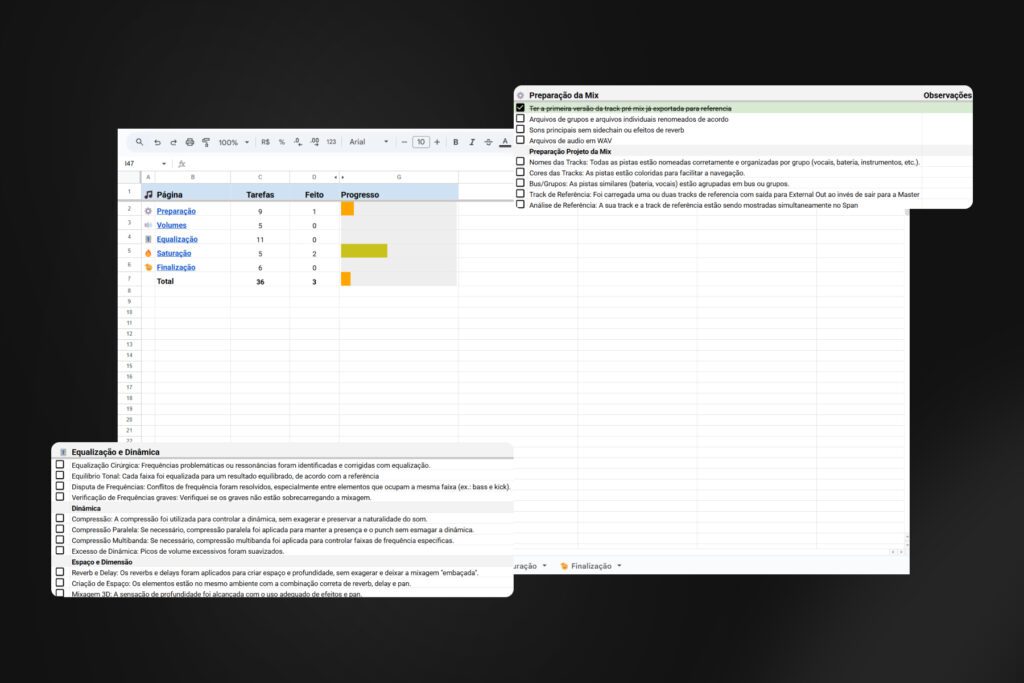The image size is (1024, 683).
Task: Open the zoom 100% dropdown
Action: pyautogui.click(x=234, y=142)
